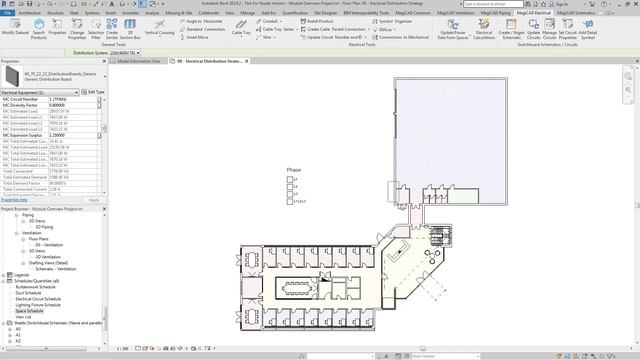Switch to the Architecture ribbon tab
Image resolution: width=640 pixels, height=360 pixels.
click(30, 13)
